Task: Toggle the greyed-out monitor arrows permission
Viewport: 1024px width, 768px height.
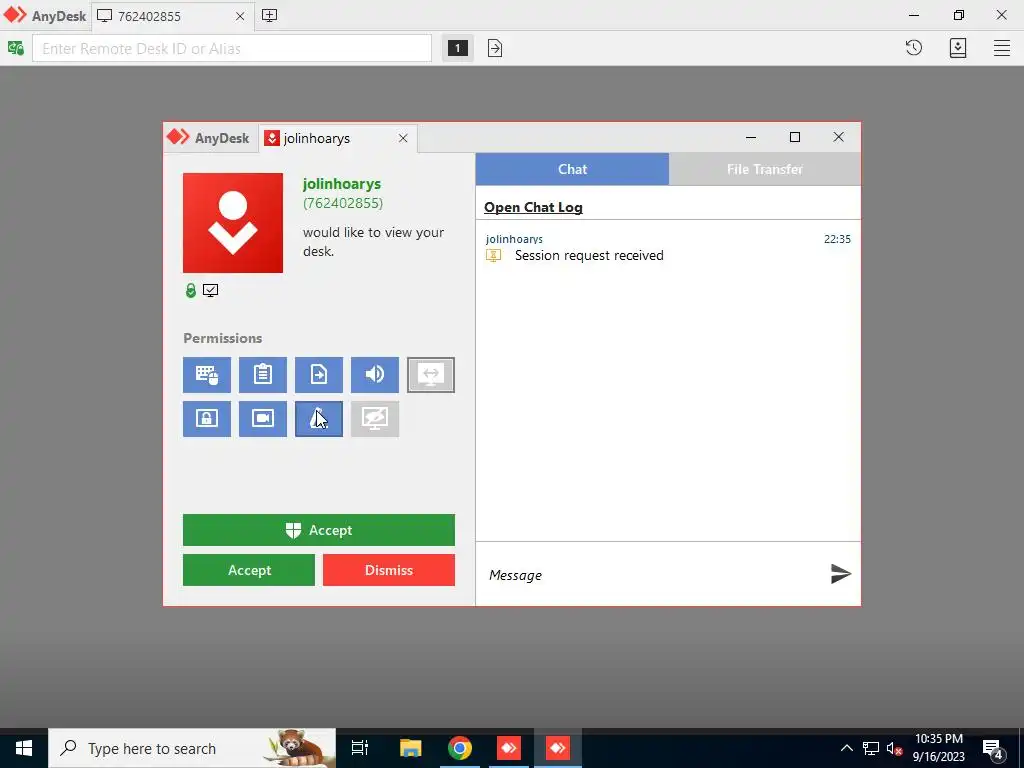Action: (431, 375)
